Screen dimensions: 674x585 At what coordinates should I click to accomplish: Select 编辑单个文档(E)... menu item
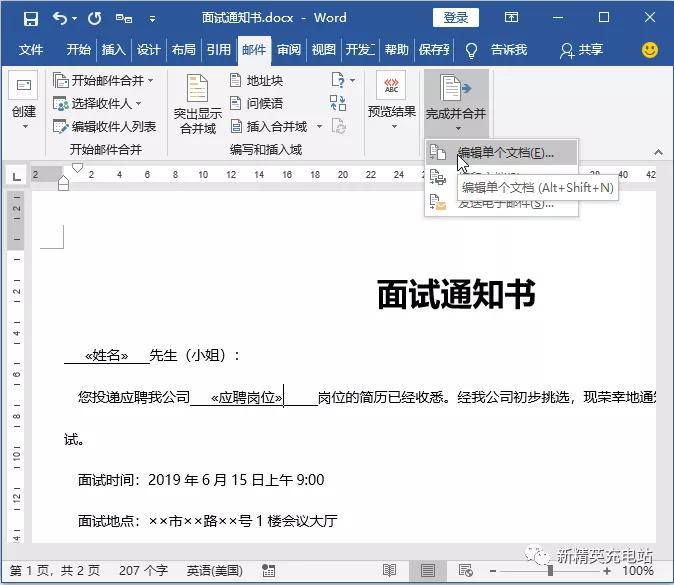click(501, 153)
